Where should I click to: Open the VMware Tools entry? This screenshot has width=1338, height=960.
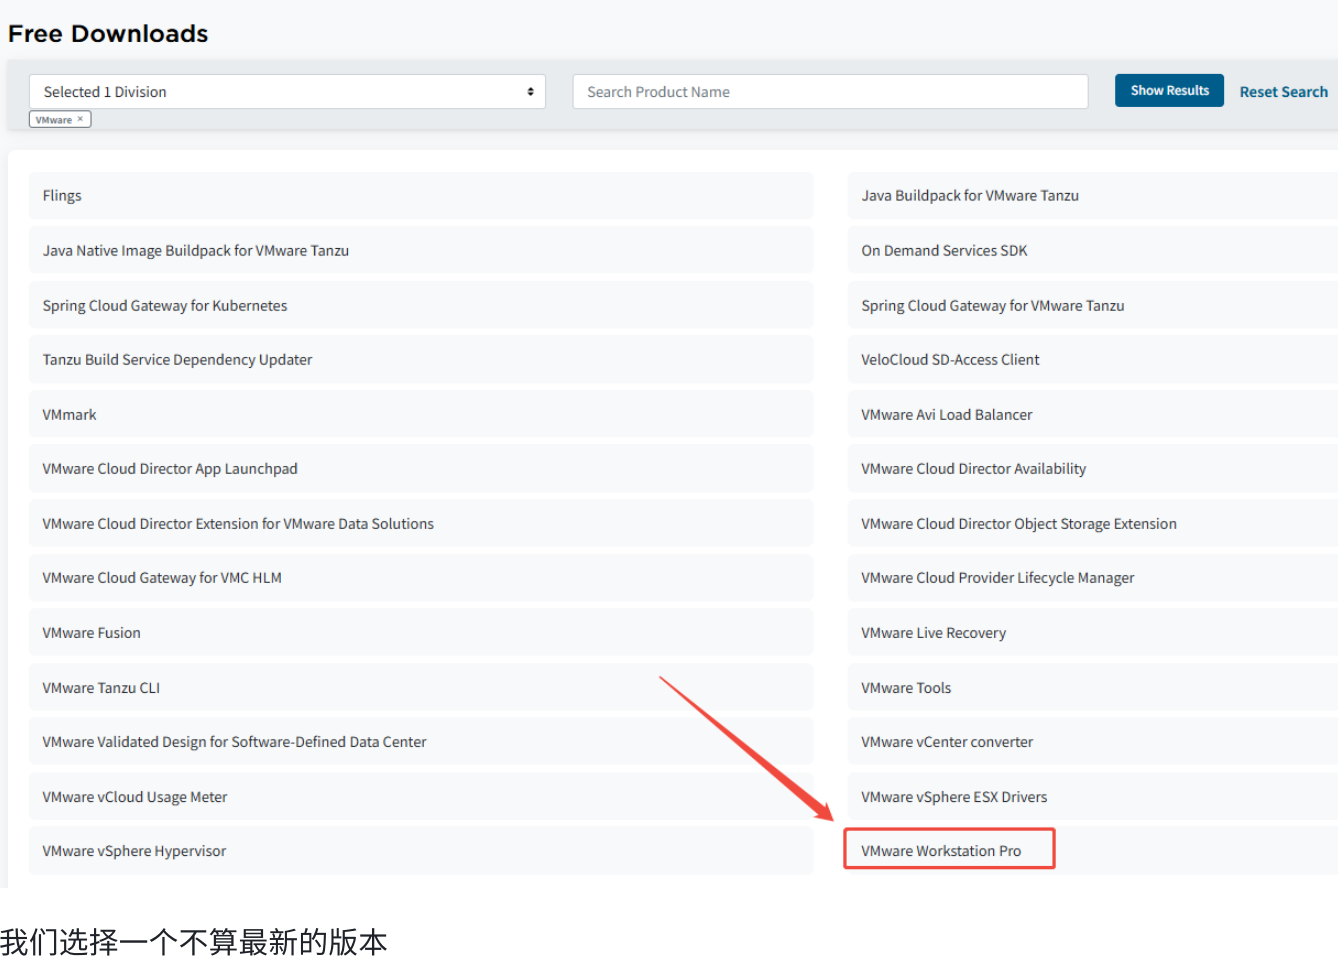(x=1093, y=688)
